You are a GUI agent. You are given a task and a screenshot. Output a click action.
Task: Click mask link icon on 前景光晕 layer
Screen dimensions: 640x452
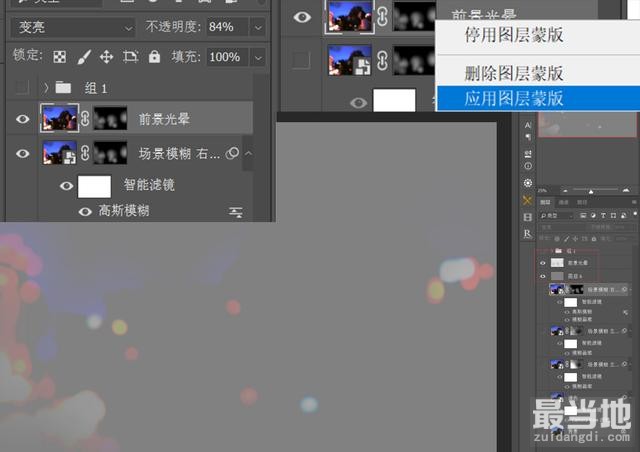85,119
